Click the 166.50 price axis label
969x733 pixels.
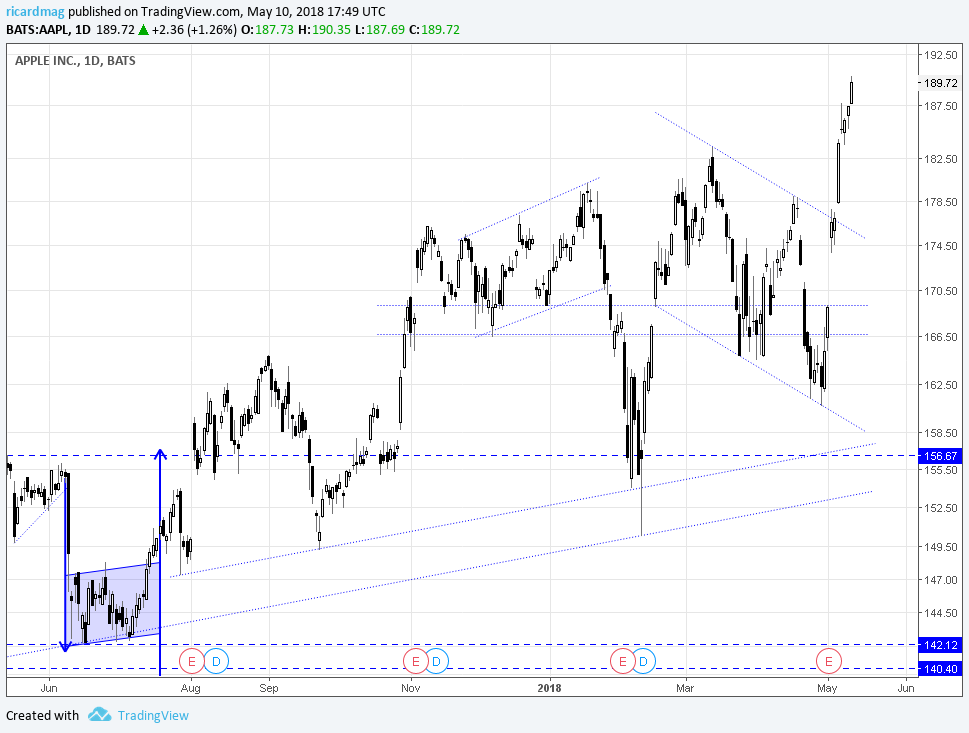[x=941, y=337]
